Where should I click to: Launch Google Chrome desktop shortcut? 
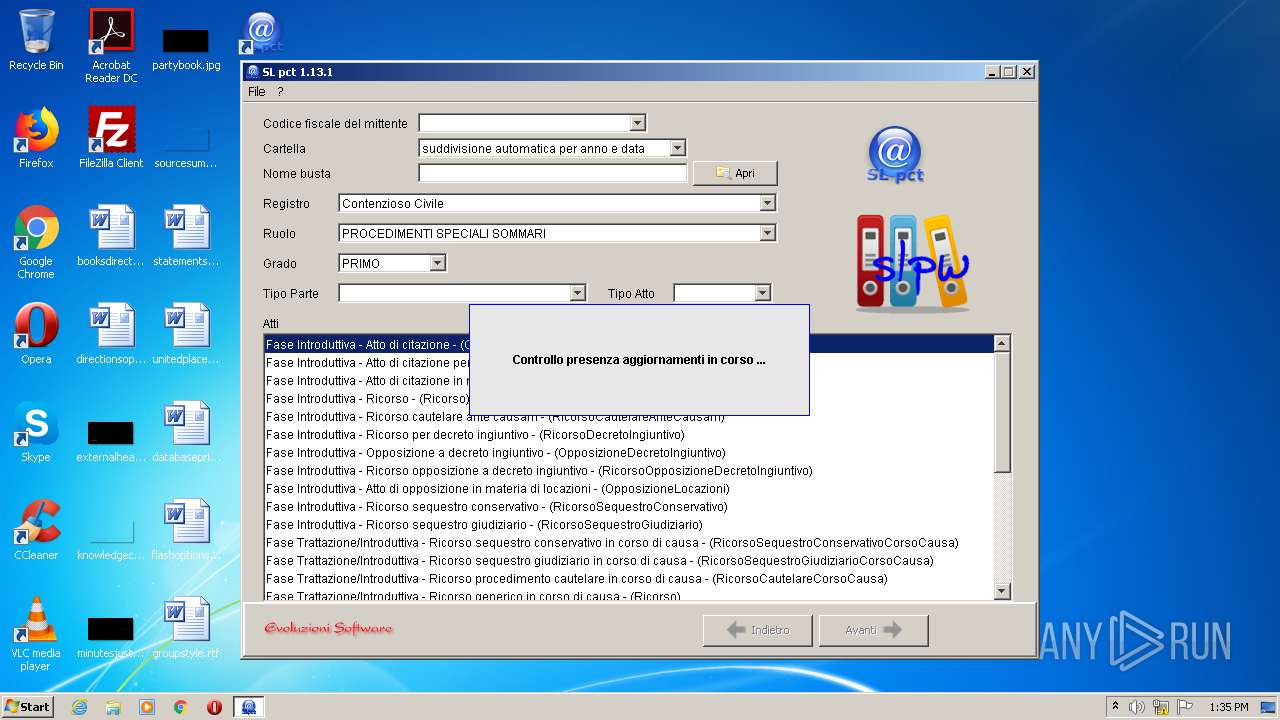coord(36,242)
